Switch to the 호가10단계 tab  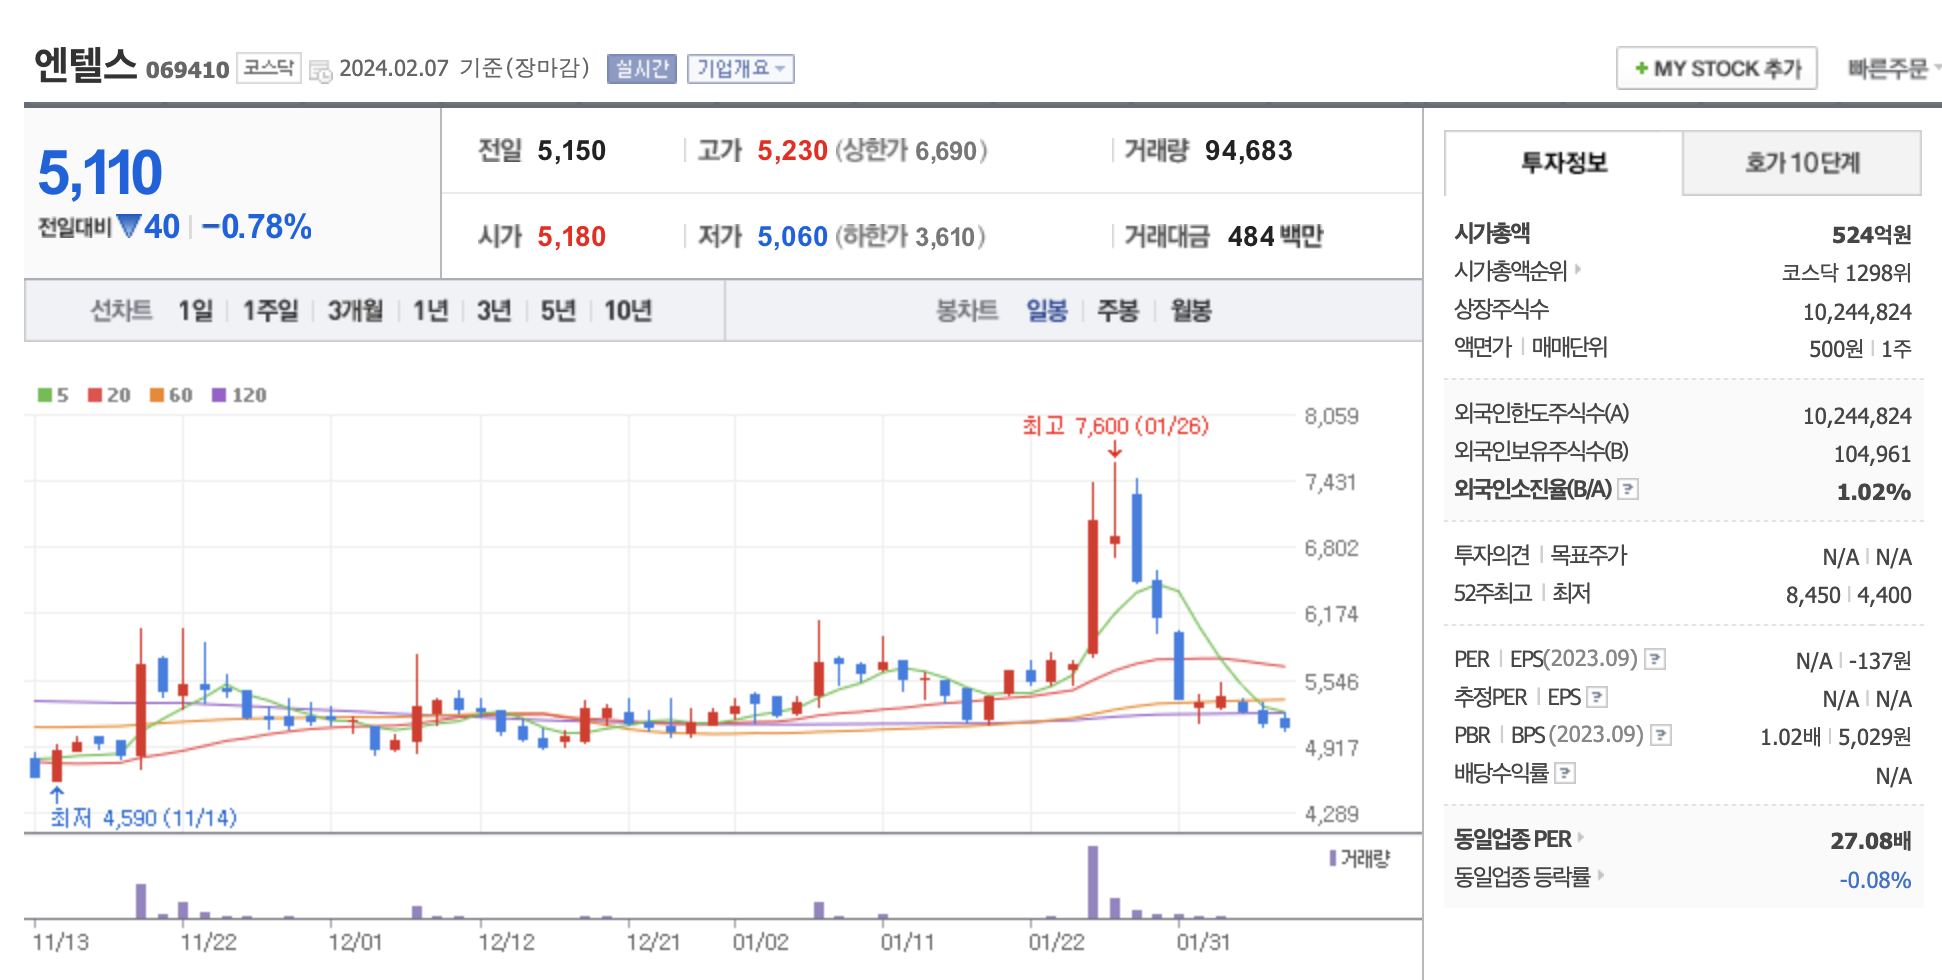tap(1802, 163)
